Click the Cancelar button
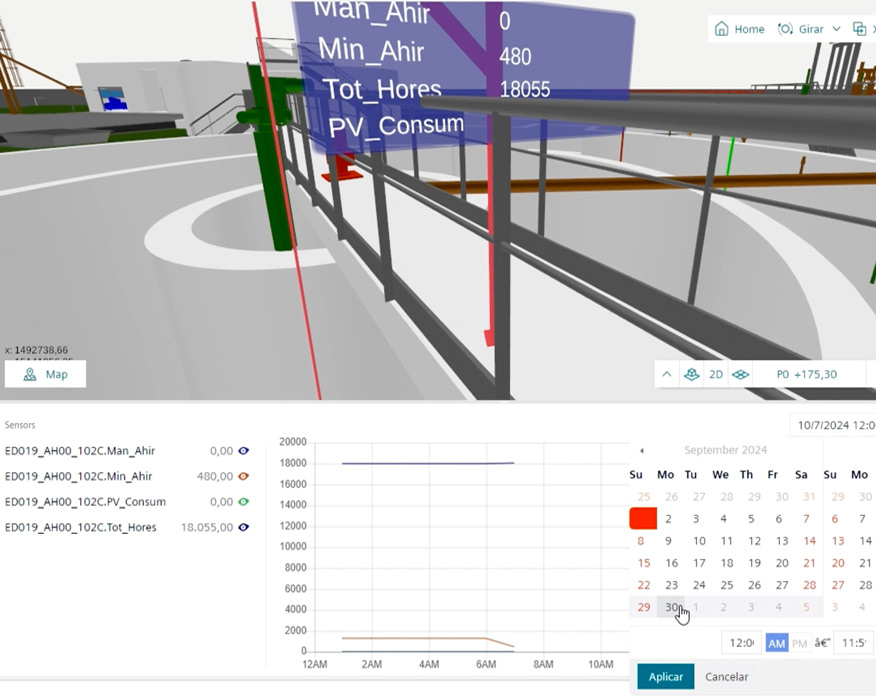The height and width of the screenshot is (697, 876). pyautogui.click(x=726, y=677)
